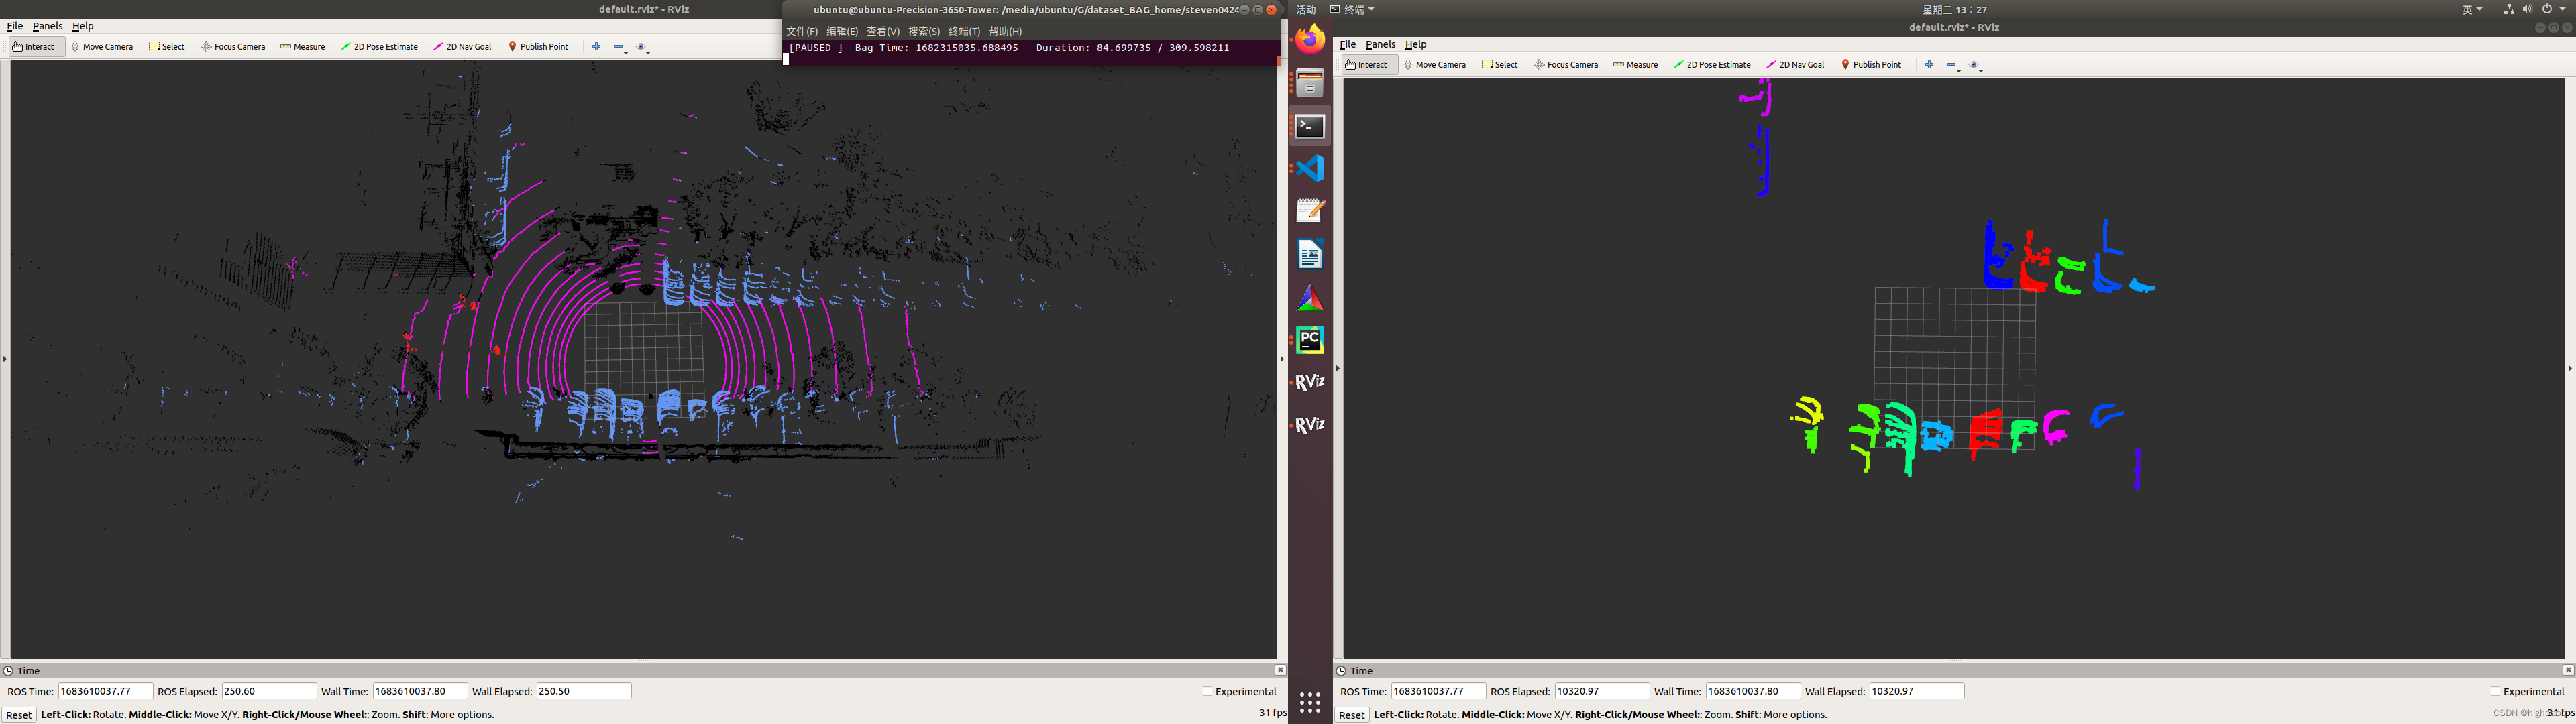Close the Time panel in left RViz
2576x724 pixels.
(1280, 670)
